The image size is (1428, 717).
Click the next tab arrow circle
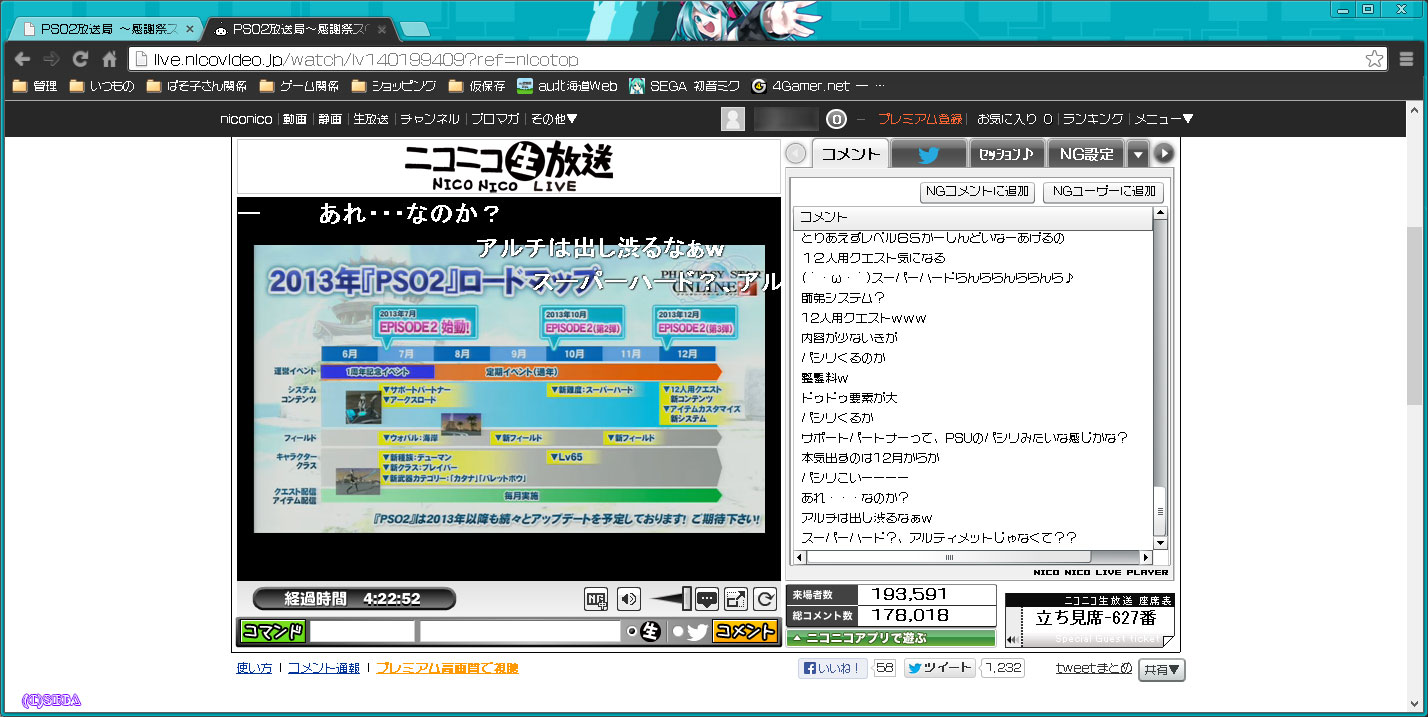(1163, 154)
